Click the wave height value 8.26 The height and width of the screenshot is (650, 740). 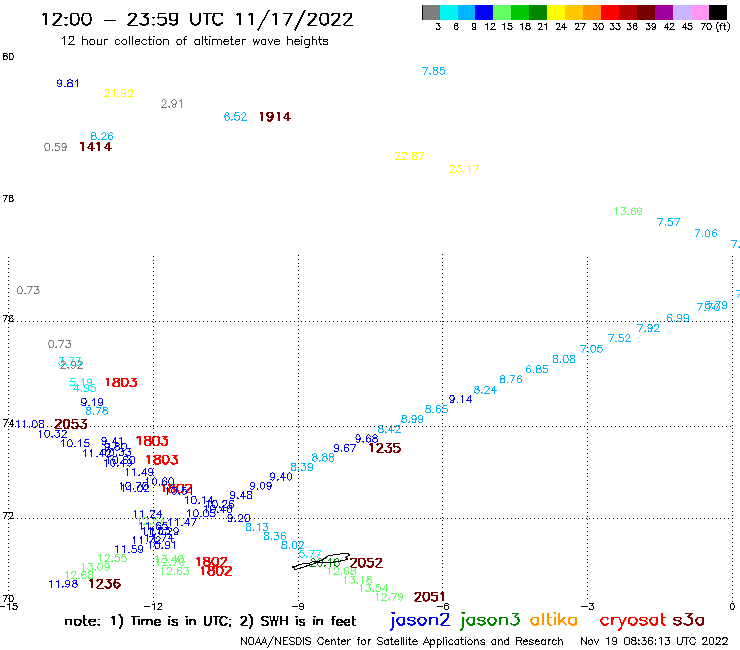tap(102, 136)
